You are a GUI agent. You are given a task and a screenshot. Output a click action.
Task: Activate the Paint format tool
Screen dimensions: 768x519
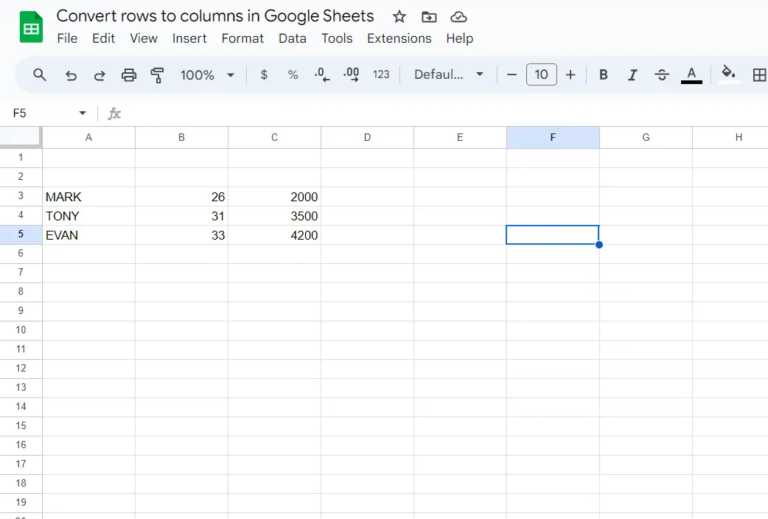tap(157, 75)
